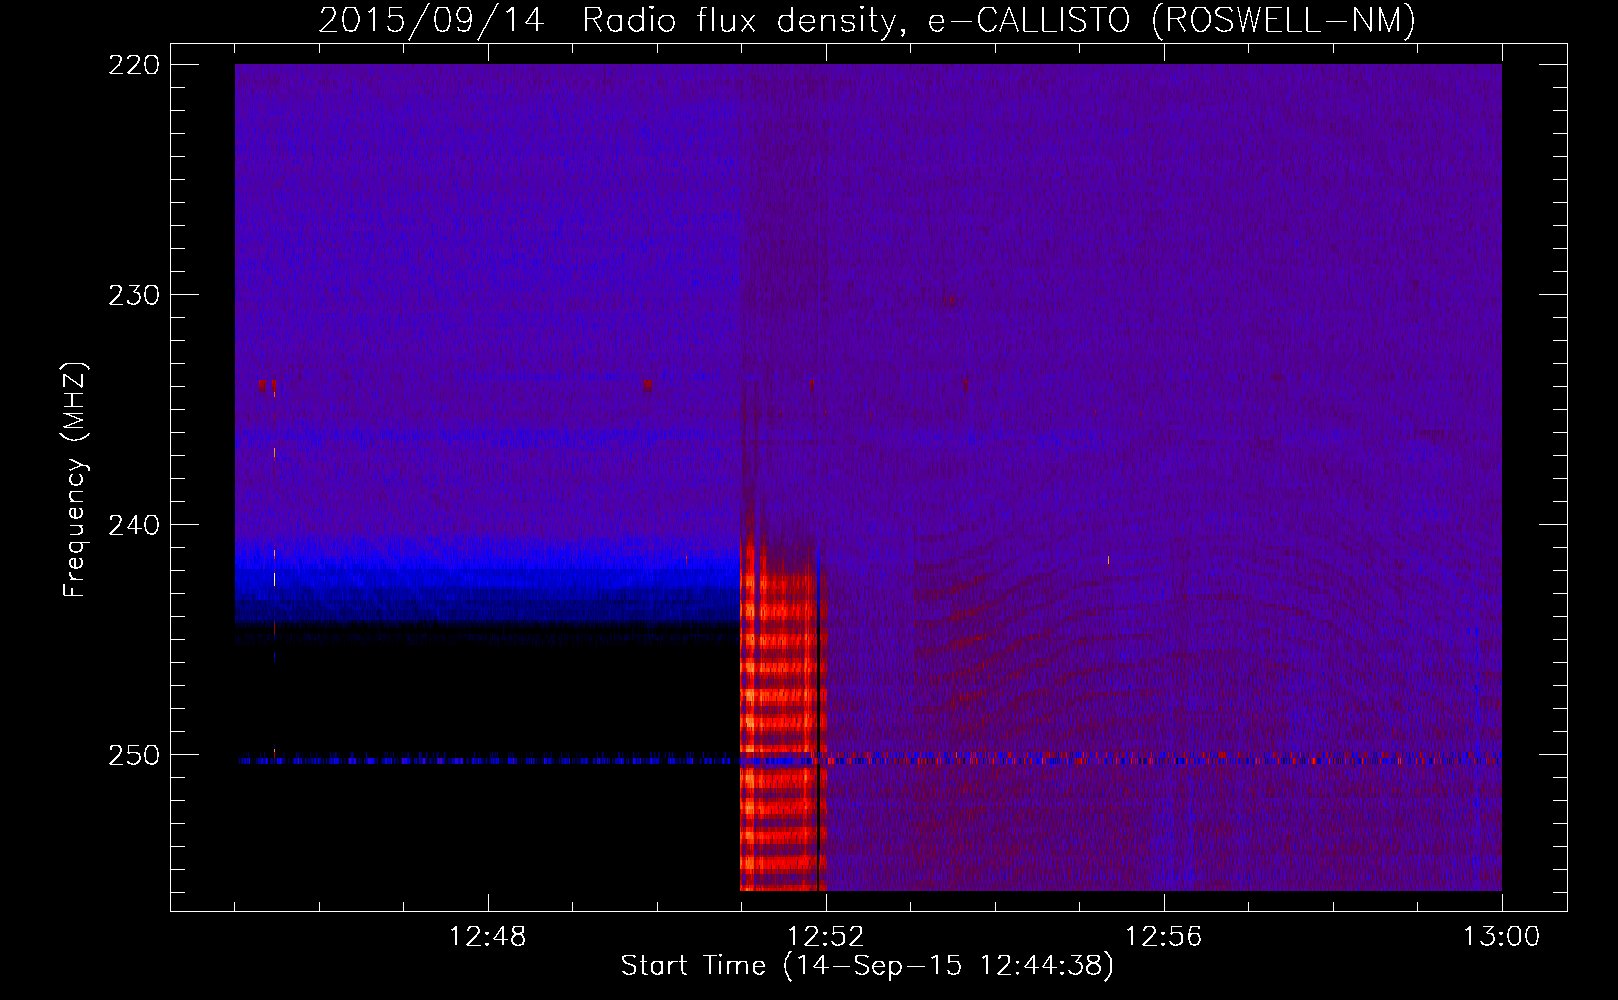1618x1000 pixels.
Task: Click the Start Time axis caption
Action: click(x=867, y=966)
